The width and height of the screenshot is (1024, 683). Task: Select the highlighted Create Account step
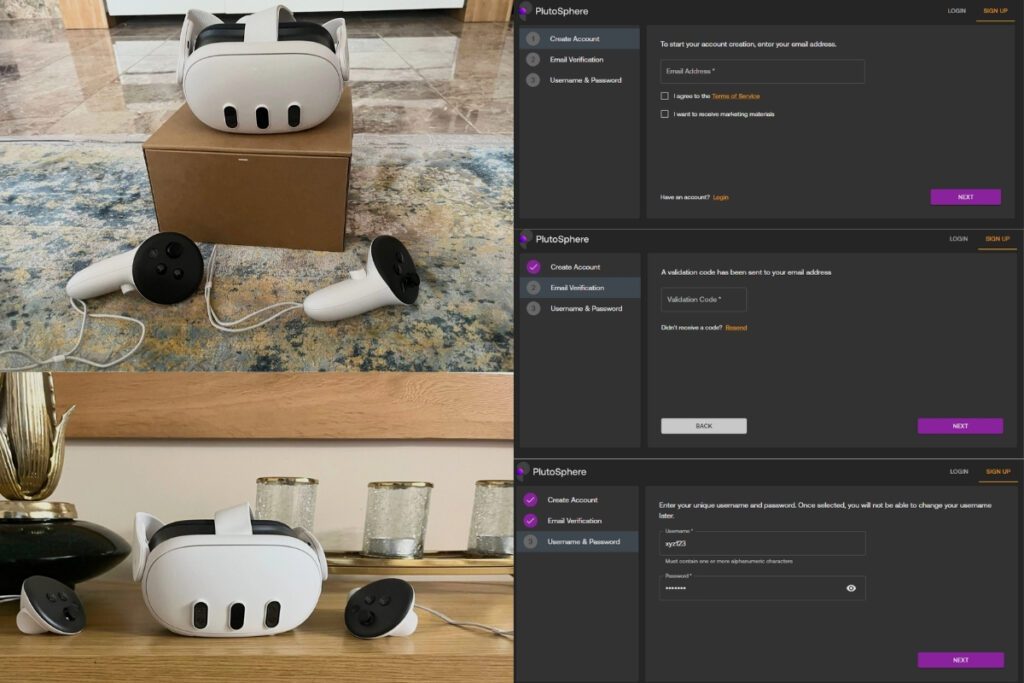pyautogui.click(x=580, y=39)
